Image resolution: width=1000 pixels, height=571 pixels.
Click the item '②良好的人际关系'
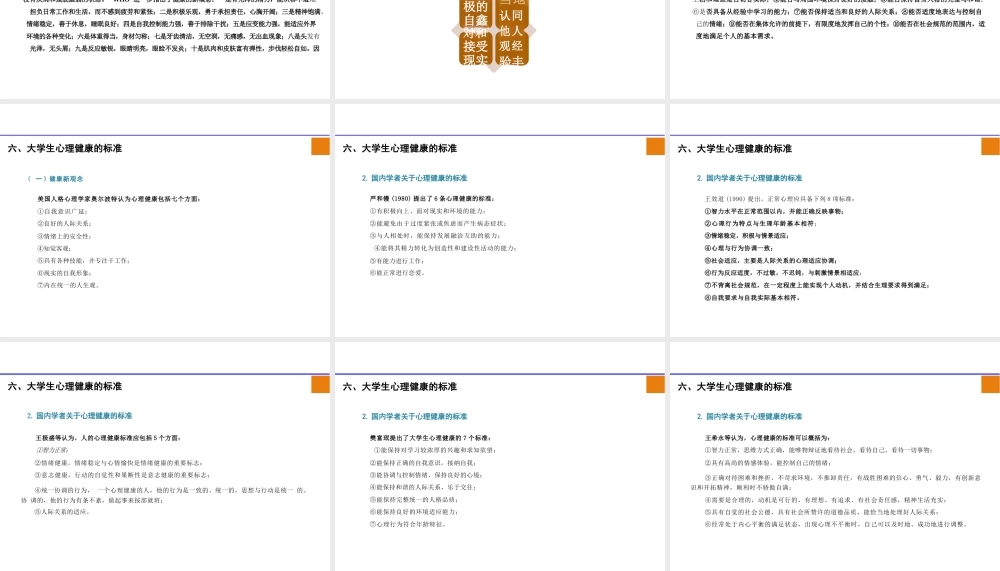tap(64, 223)
